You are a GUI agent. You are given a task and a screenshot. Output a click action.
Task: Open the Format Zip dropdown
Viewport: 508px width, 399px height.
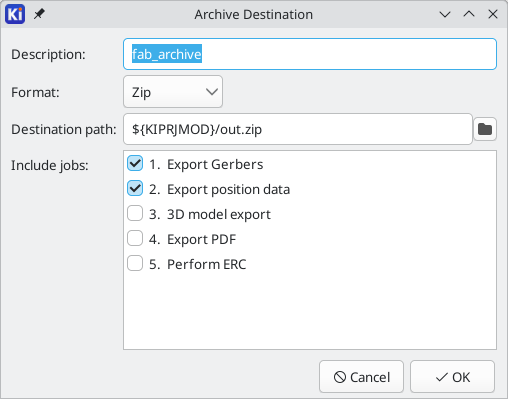173,92
